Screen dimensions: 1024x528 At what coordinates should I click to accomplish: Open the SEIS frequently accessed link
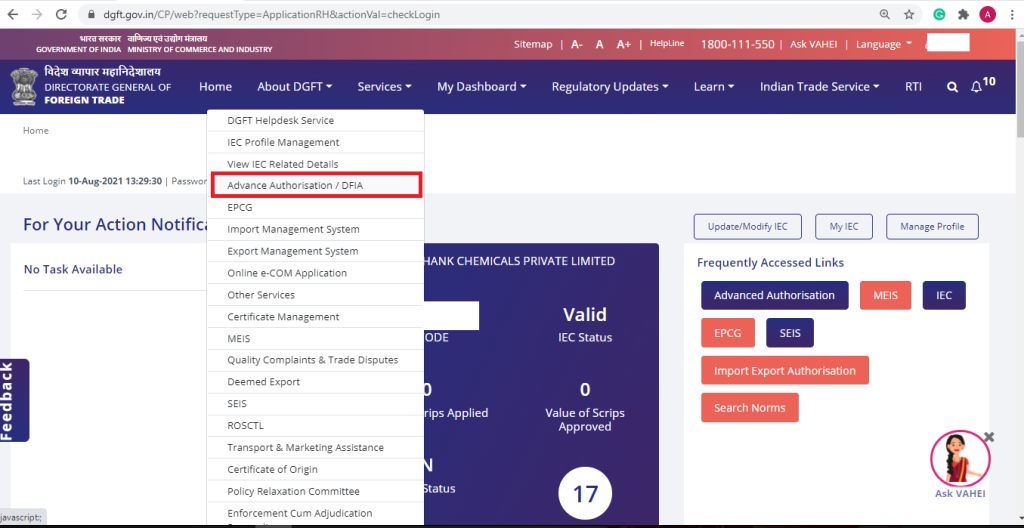click(790, 333)
